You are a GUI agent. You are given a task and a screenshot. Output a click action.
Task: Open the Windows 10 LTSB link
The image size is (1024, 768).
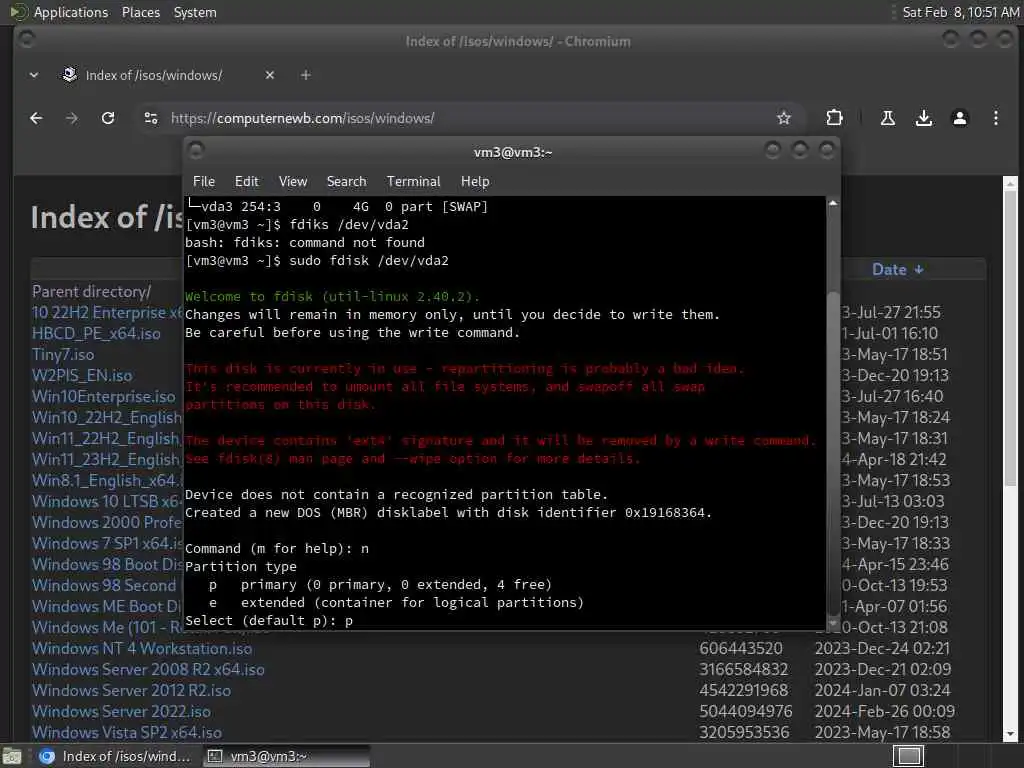point(107,502)
